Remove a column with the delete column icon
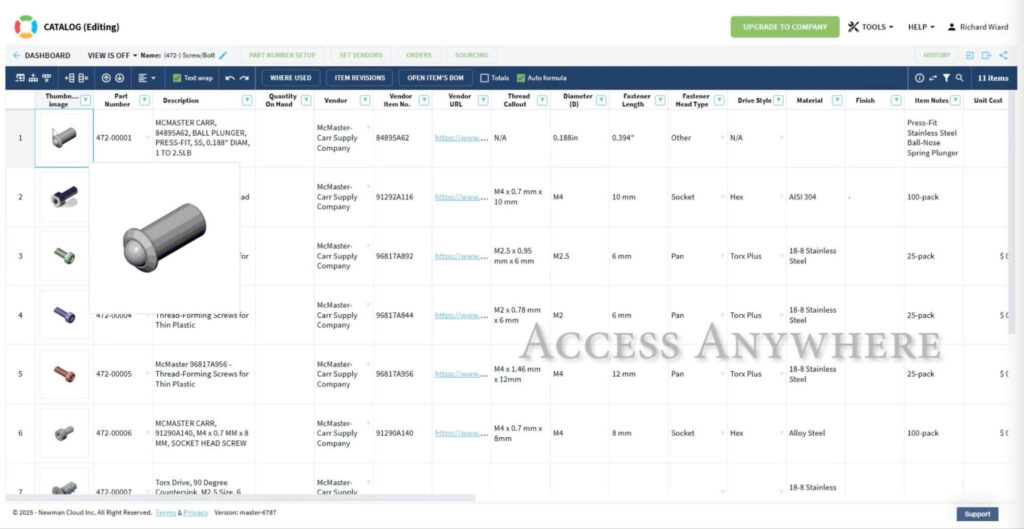 click(83, 78)
